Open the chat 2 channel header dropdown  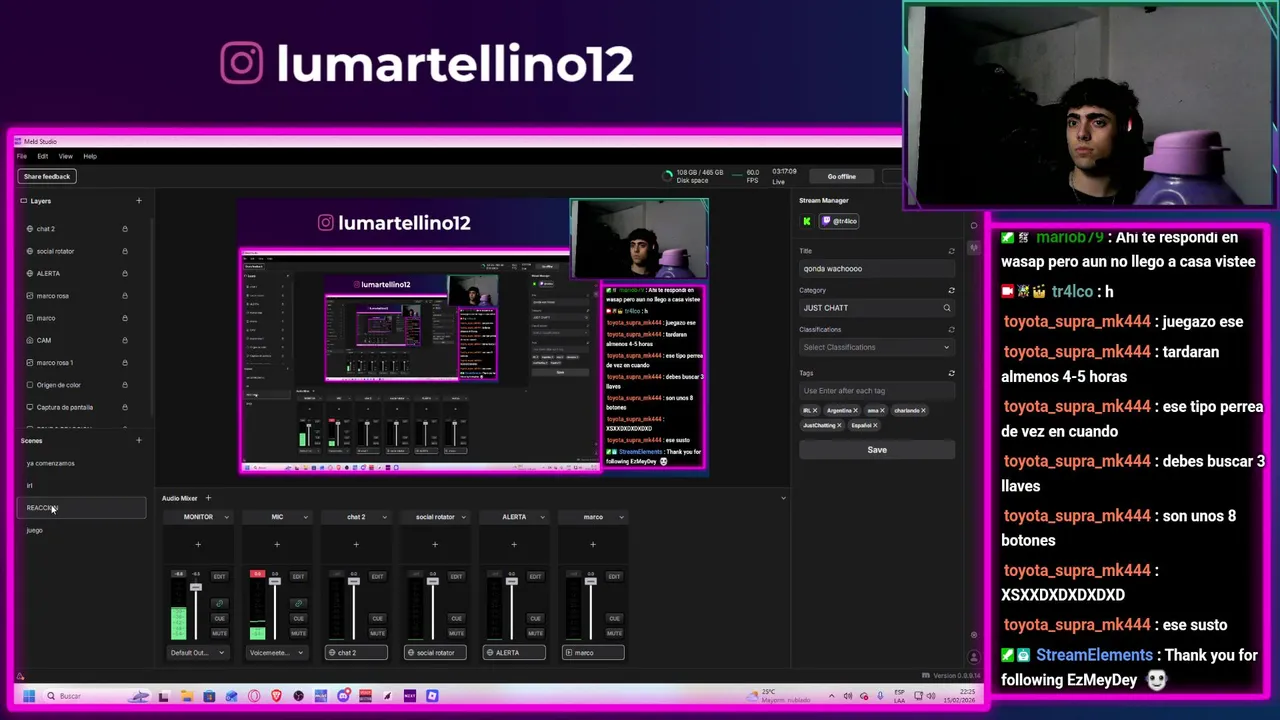coord(384,517)
